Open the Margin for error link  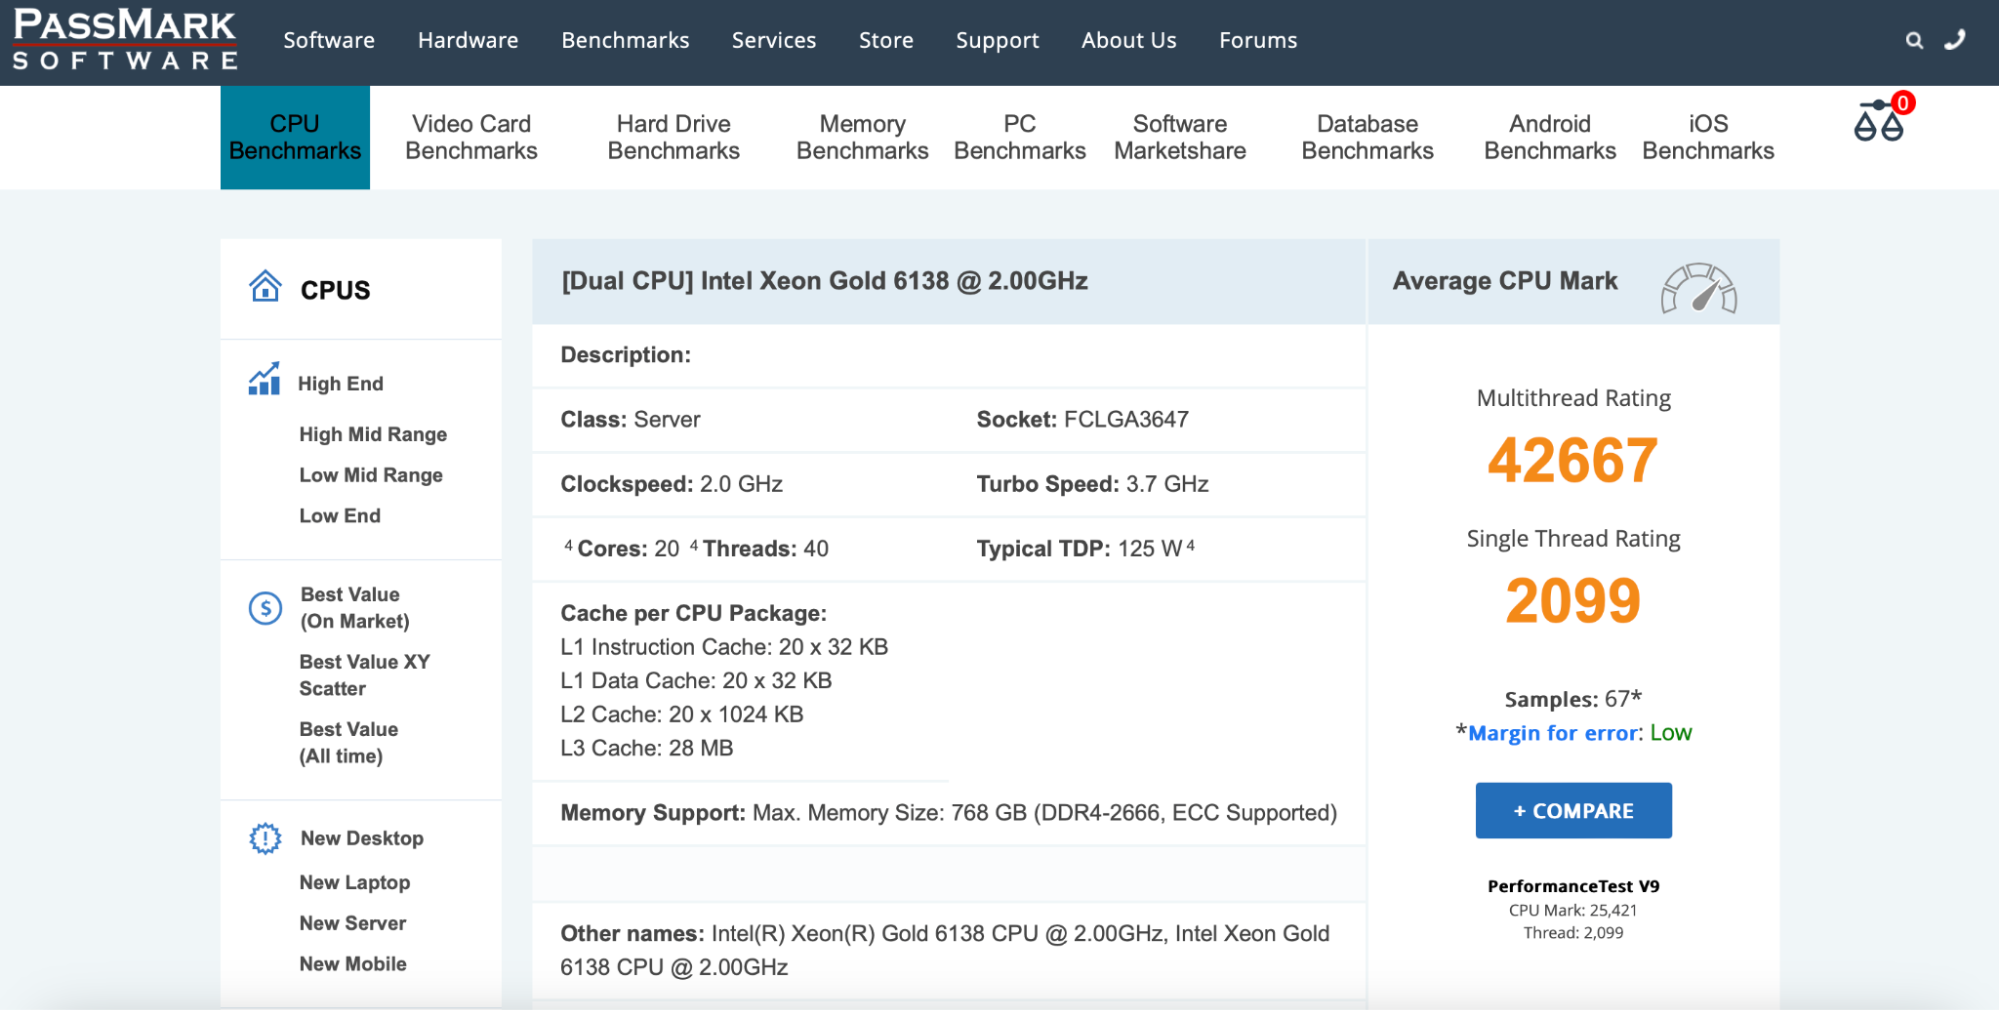point(1554,733)
